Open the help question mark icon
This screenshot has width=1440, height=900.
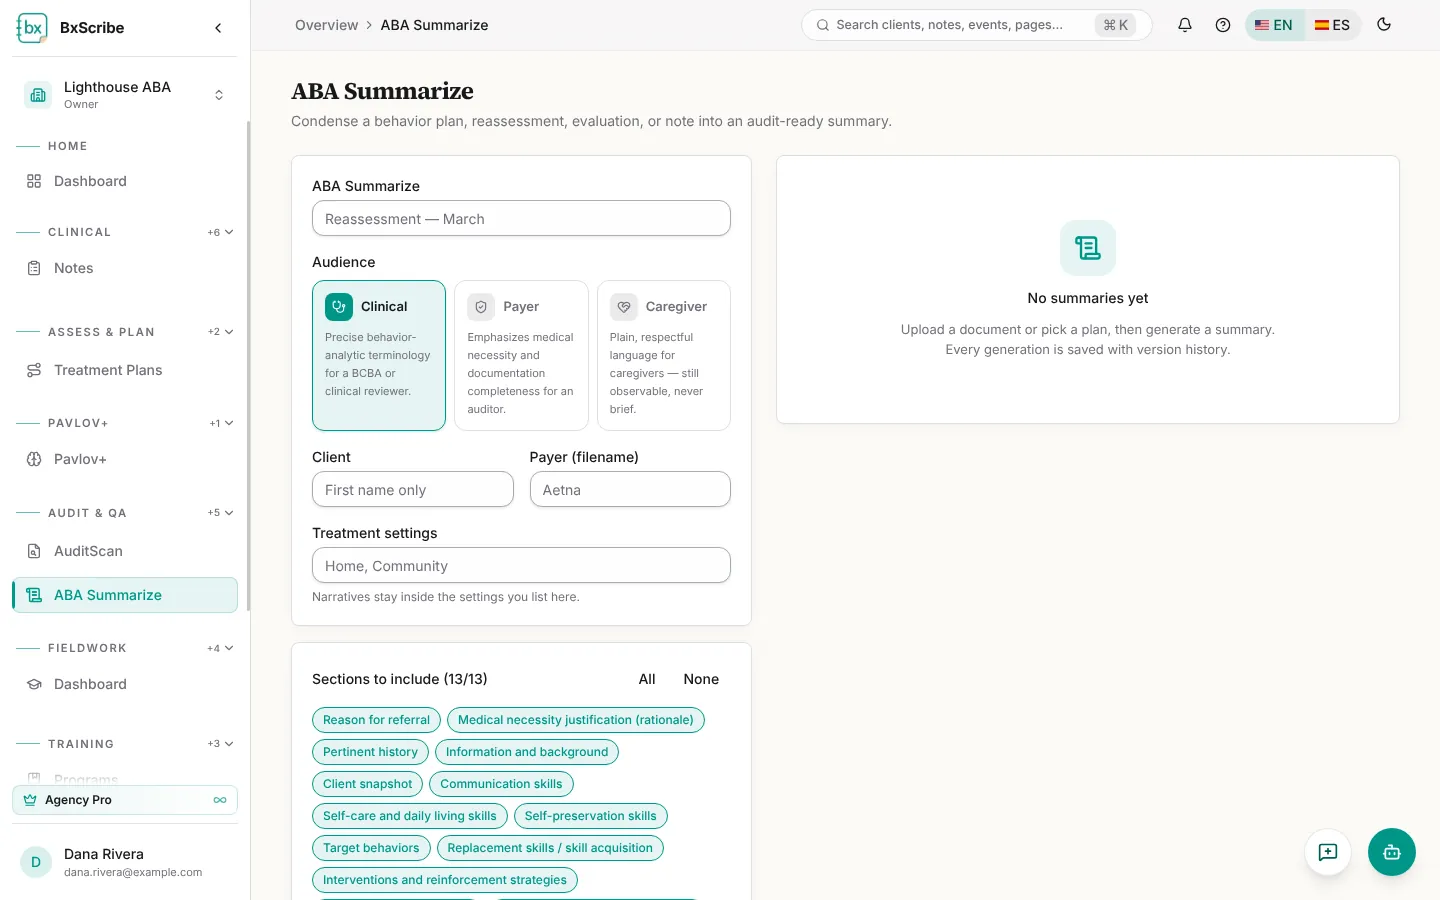[1223, 25]
